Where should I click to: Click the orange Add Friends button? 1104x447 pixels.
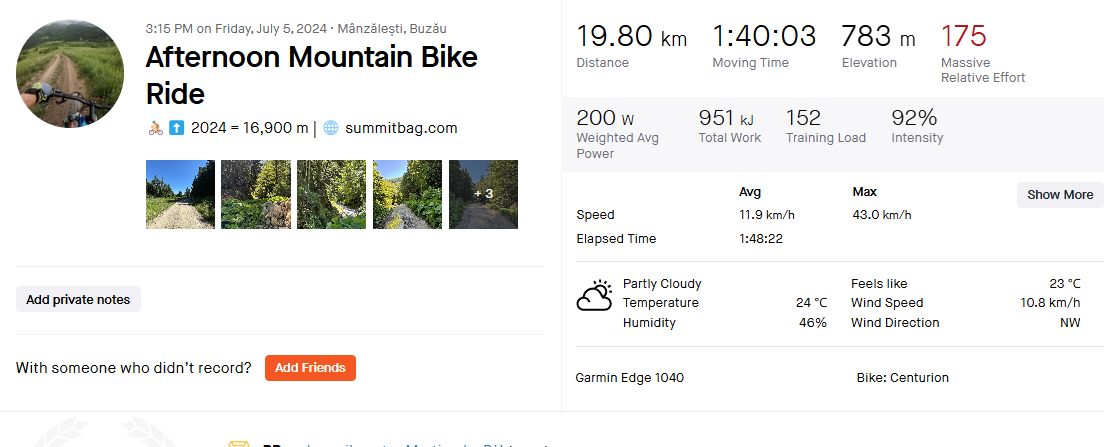(x=310, y=367)
